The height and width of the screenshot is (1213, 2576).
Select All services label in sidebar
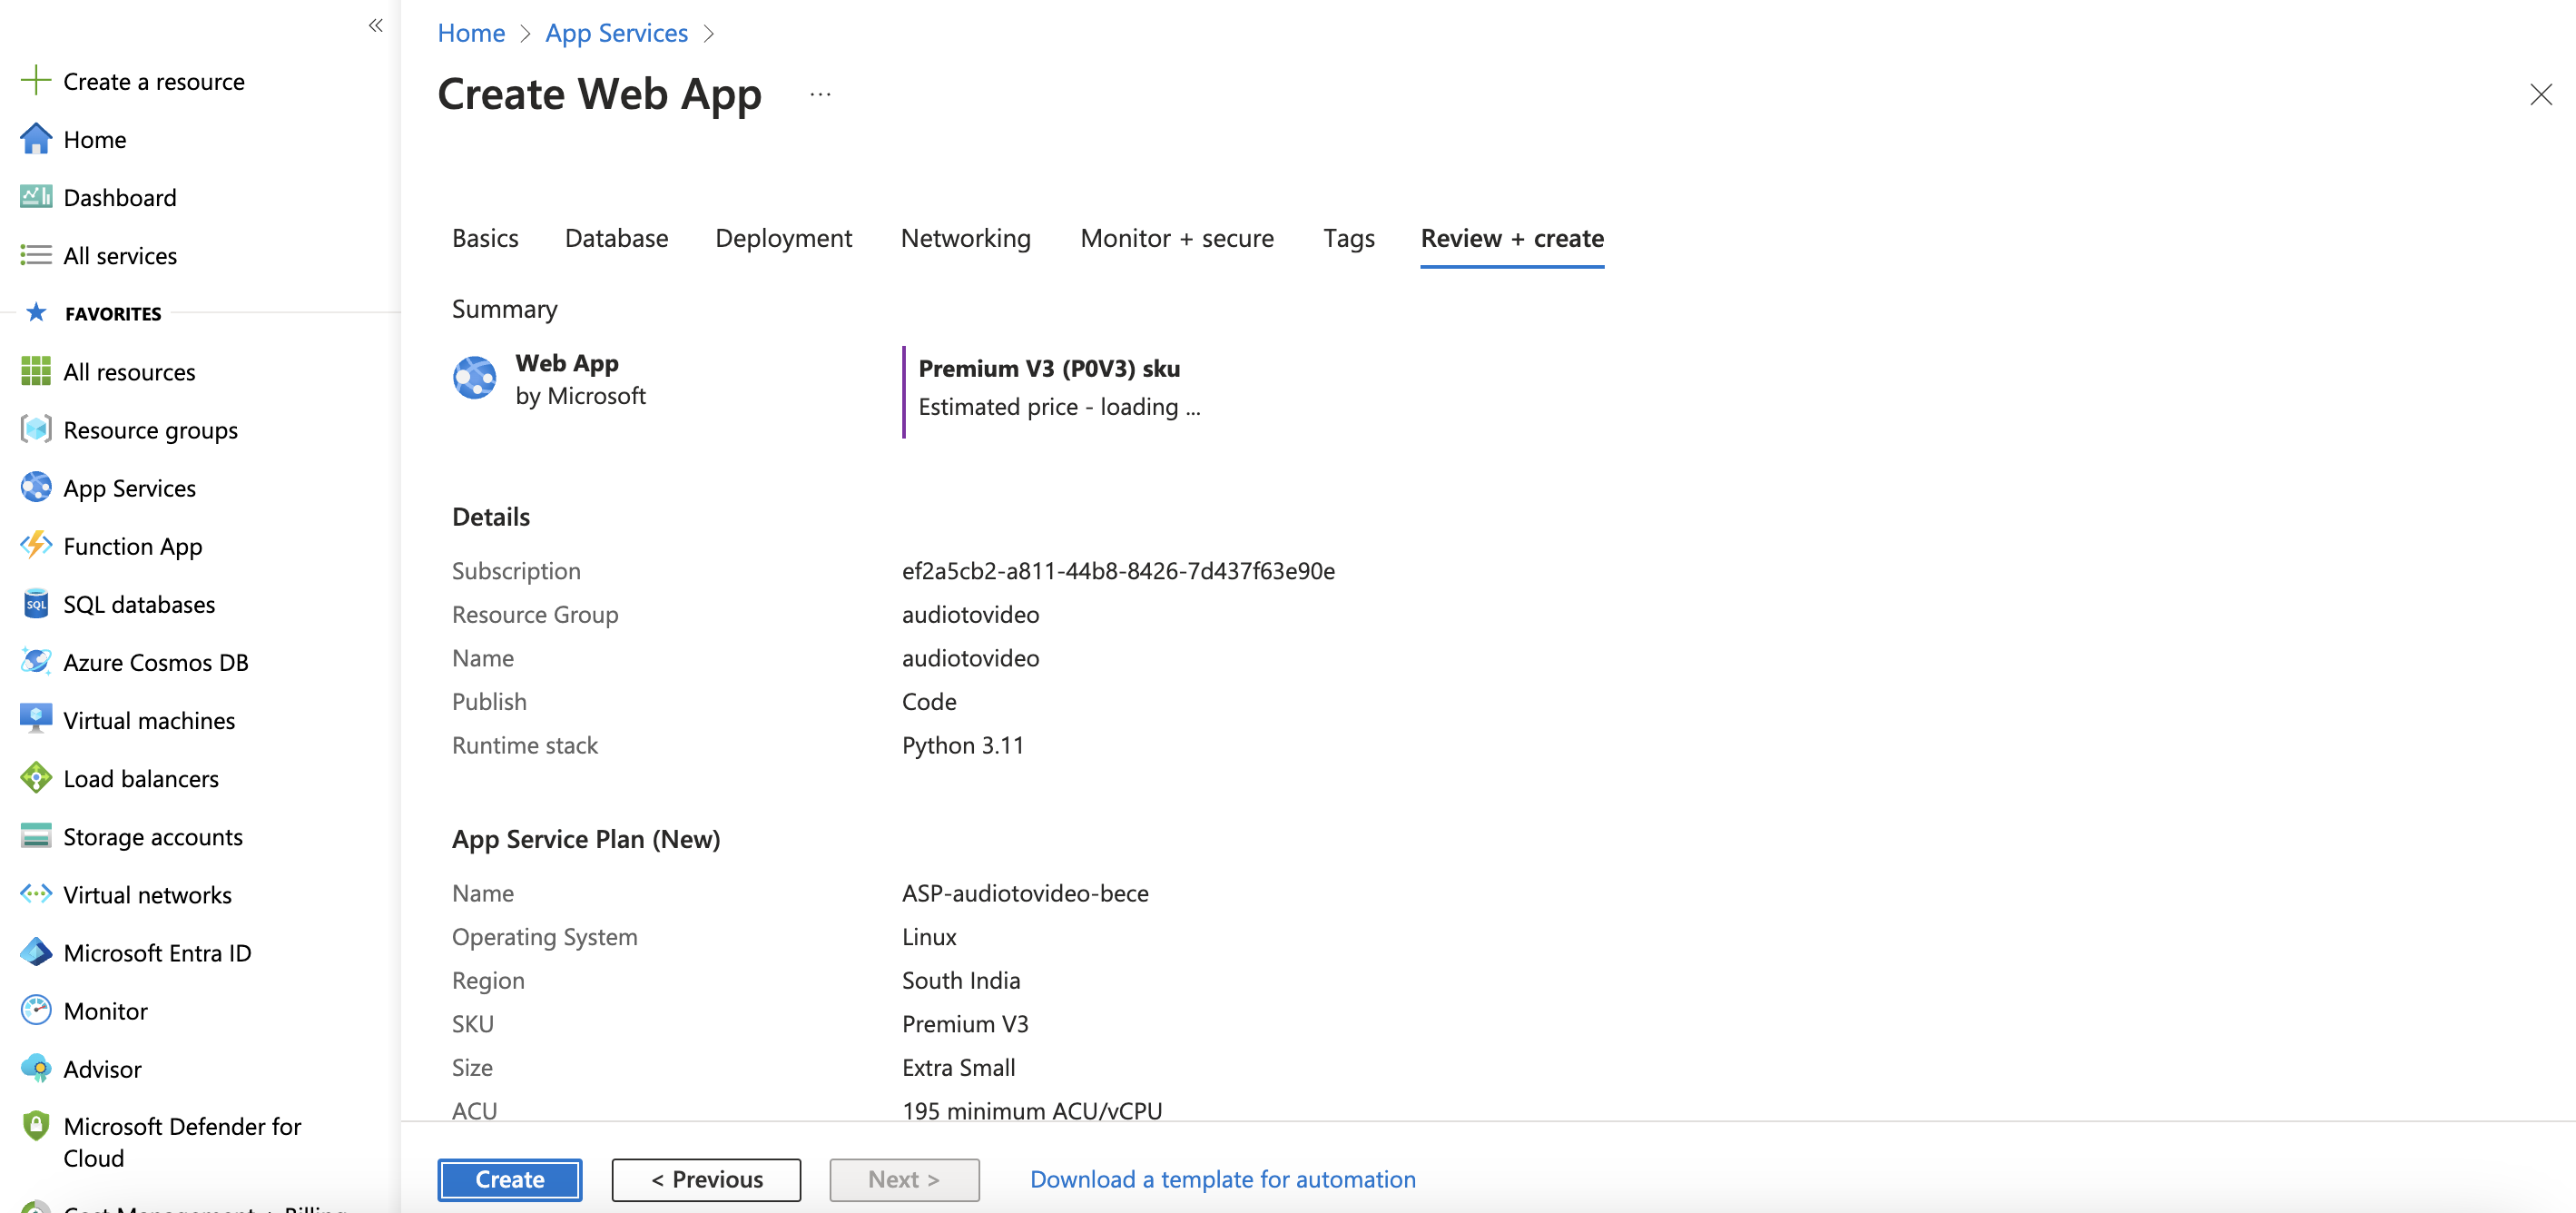point(120,255)
